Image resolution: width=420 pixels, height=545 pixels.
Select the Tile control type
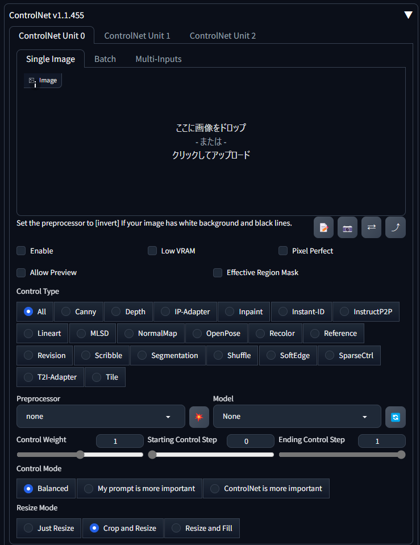click(x=105, y=377)
